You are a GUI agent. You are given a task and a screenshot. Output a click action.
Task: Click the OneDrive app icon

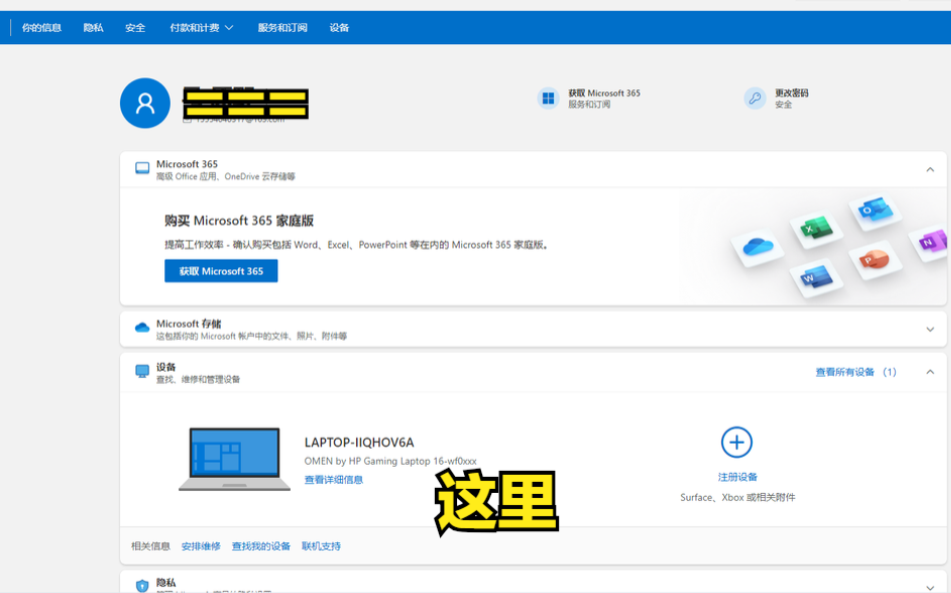(758, 247)
